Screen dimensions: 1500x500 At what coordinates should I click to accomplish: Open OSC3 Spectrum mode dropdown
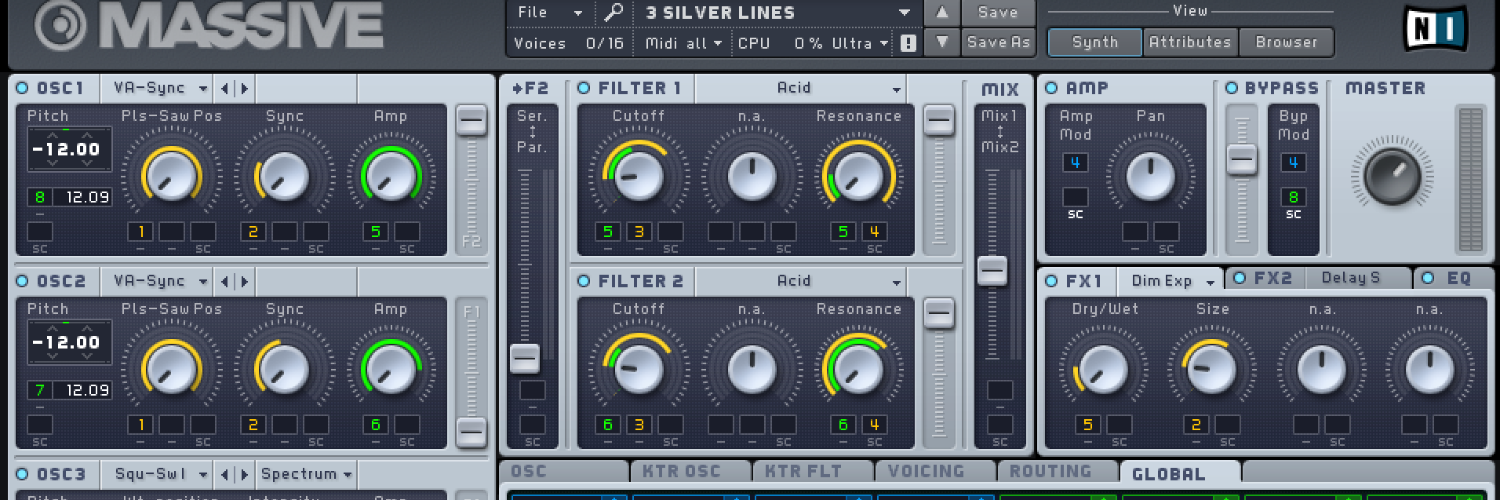pyautogui.click(x=306, y=474)
